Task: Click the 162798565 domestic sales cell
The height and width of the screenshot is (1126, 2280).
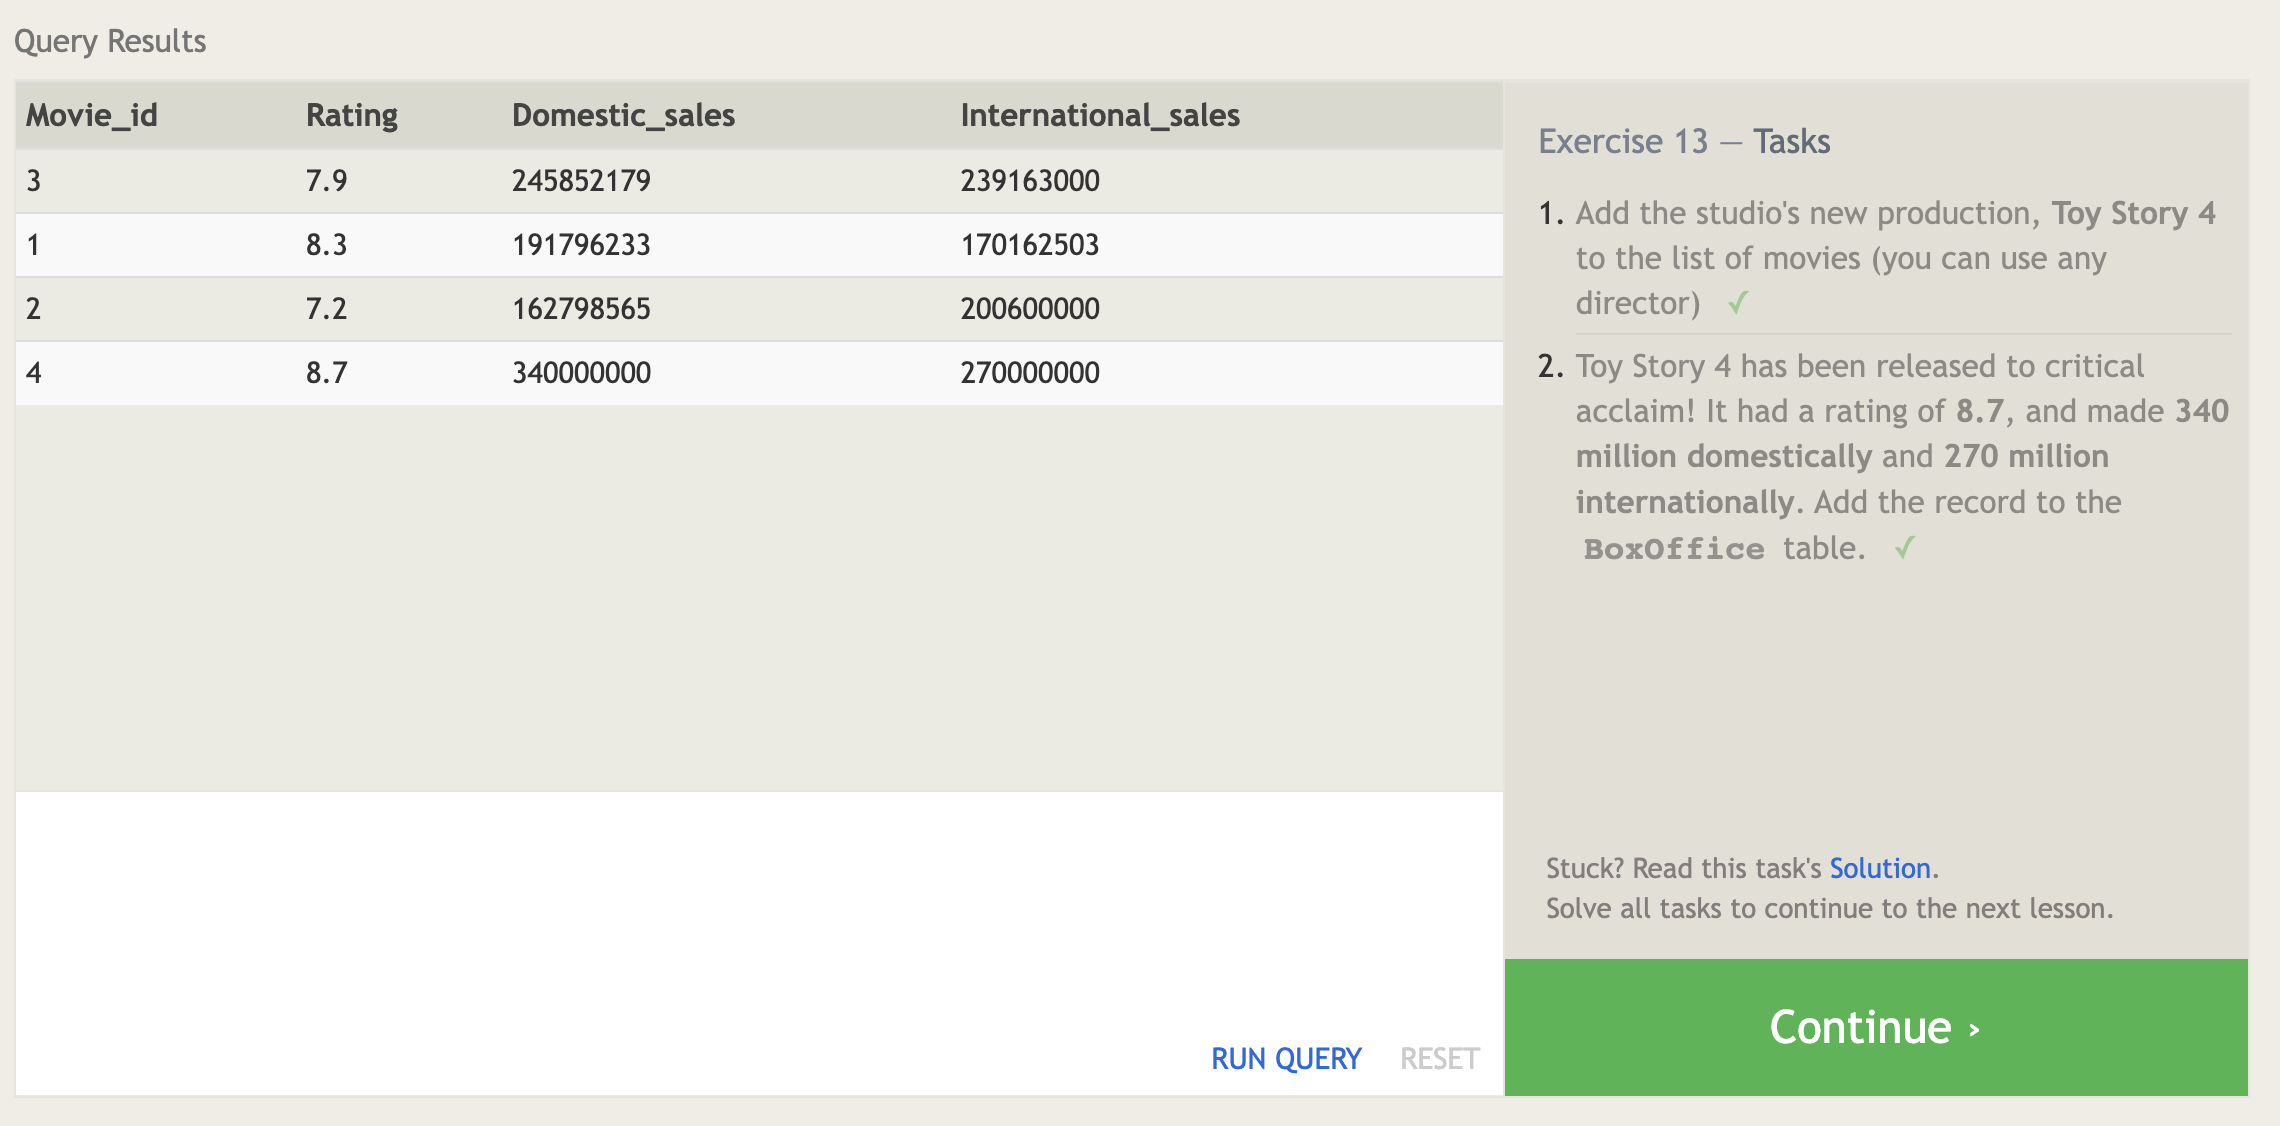Action: point(581,309)
